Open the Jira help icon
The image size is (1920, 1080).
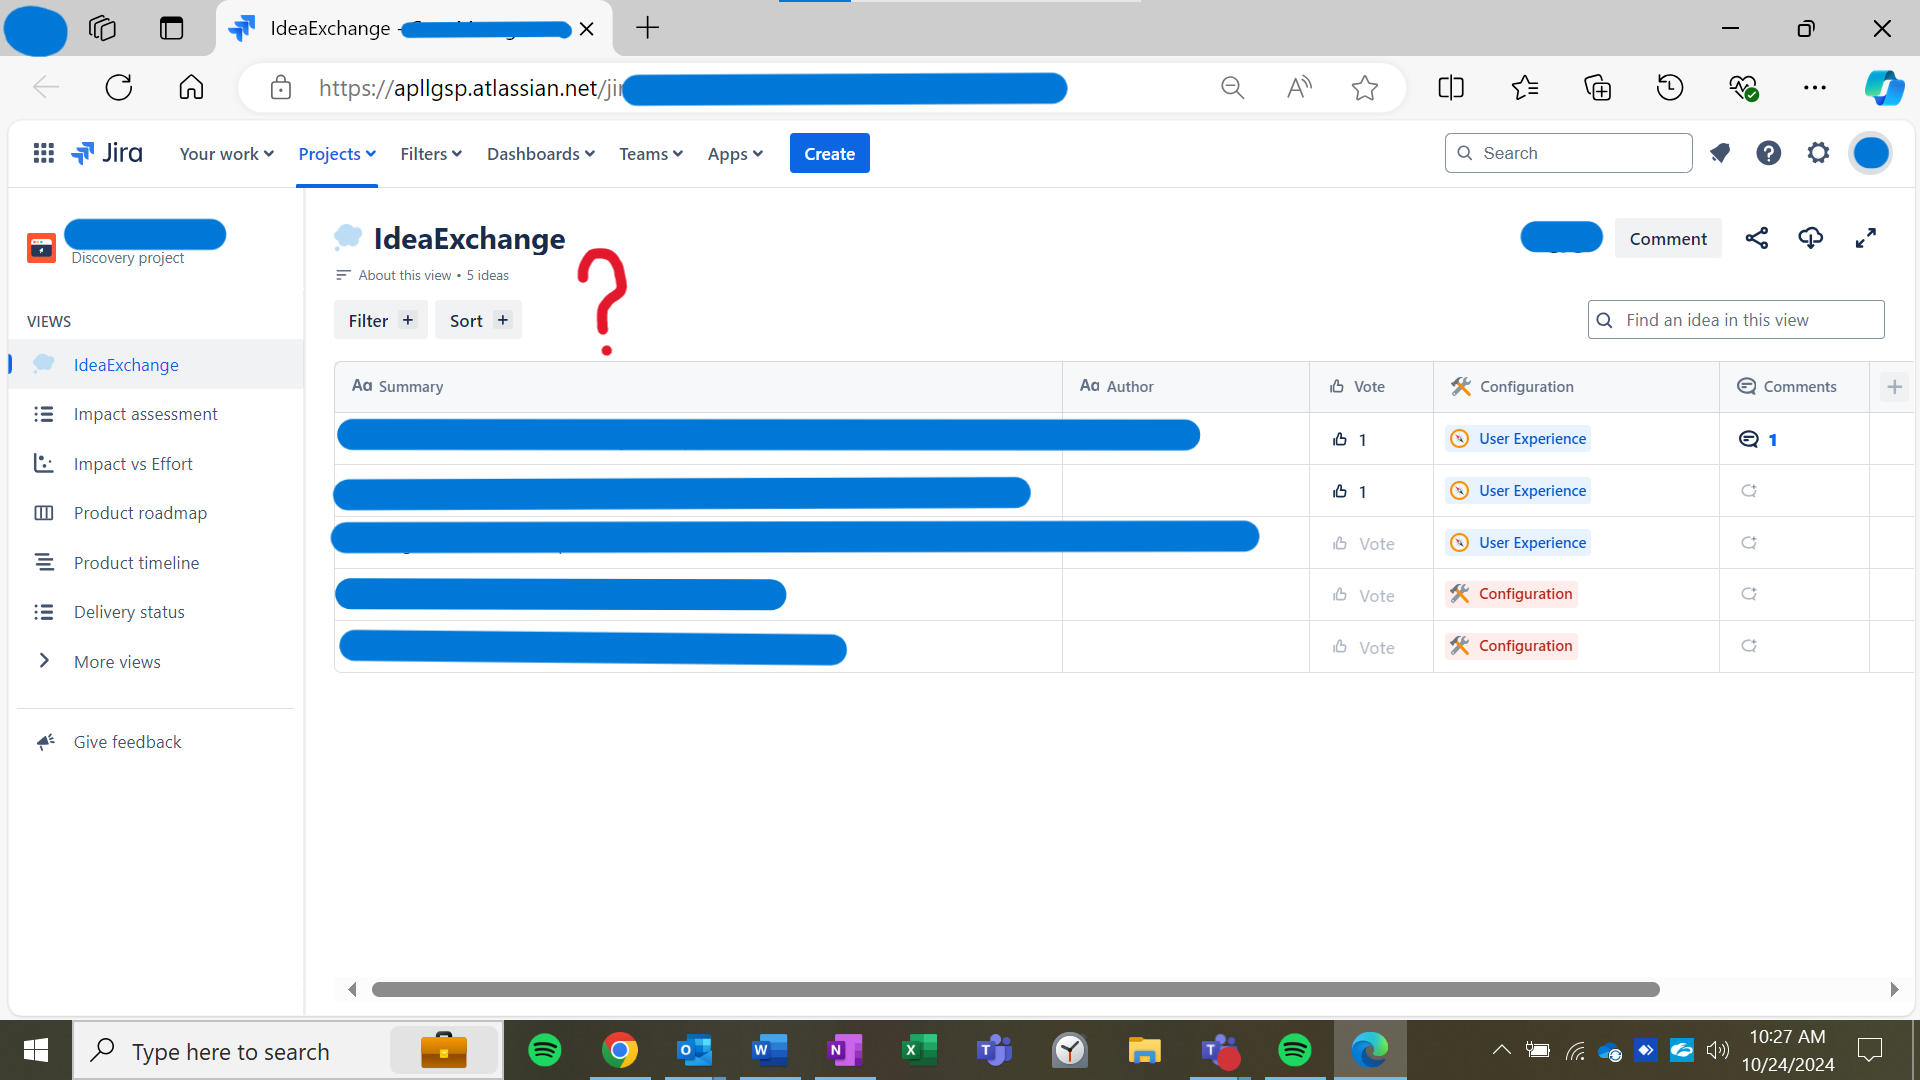tap(1769, 153)
